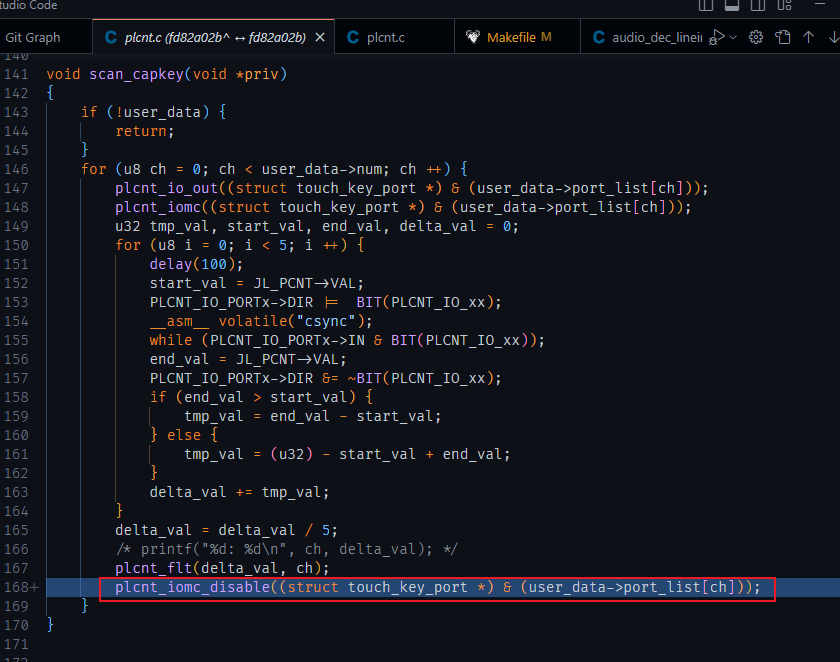The height and width of the screenshot is (662, 840).
Task: Click the commented printf line 166
Action: point(287,550)
